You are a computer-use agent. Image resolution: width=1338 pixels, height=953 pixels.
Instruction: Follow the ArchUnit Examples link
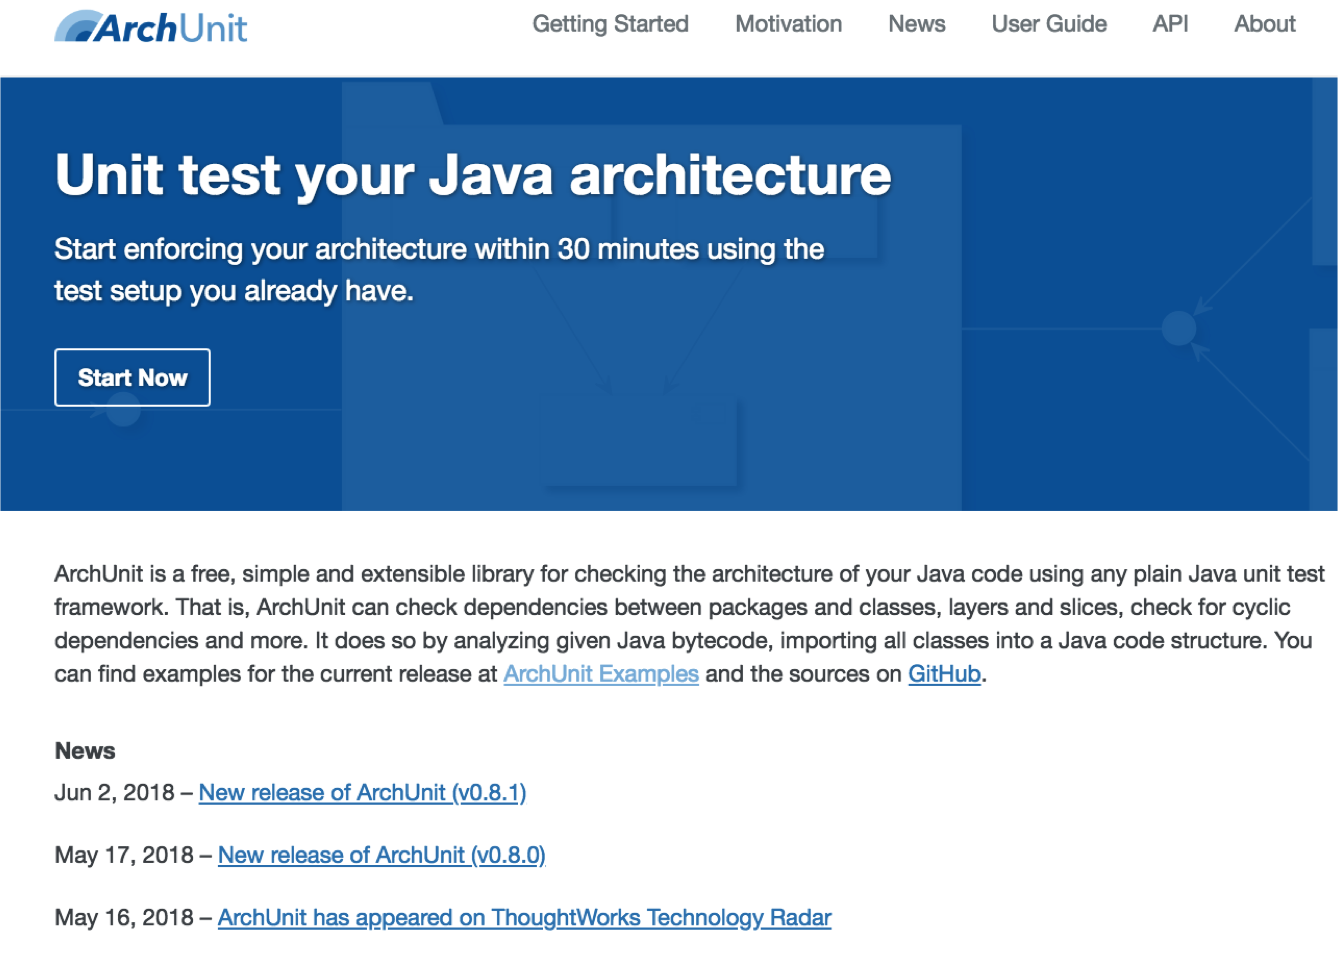pyautogui.click(x=601, y=674)
